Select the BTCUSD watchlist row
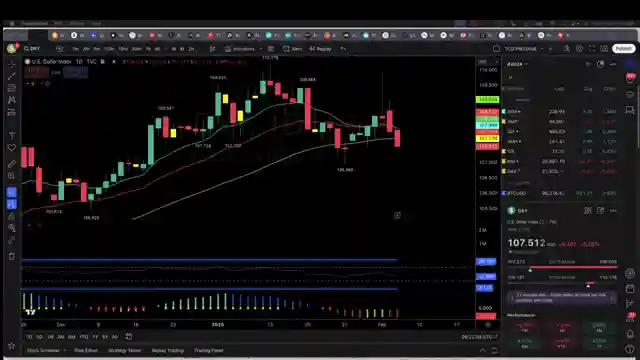The height and width of the screenshot is (360, 640). click(x=560, y=193)
